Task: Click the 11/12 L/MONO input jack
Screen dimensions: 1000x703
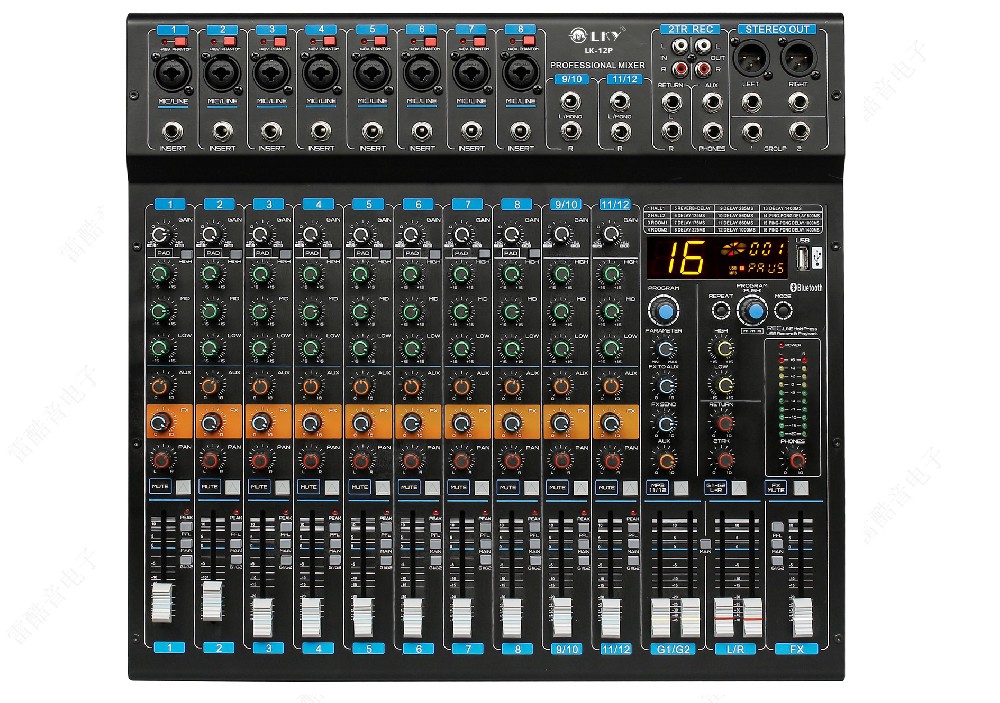Action: [620, 101]
